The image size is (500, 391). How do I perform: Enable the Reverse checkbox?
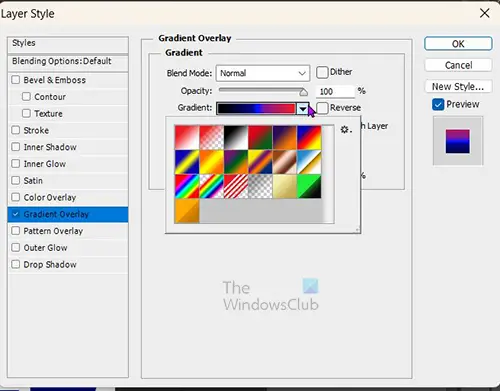click(x=322, y=108)
